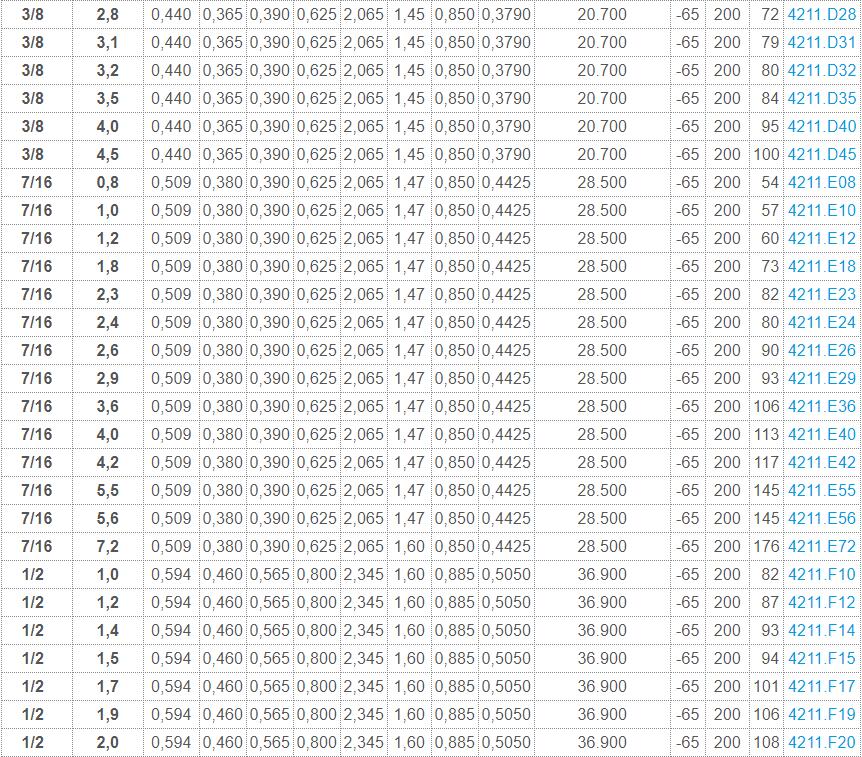Click the 7,2 value in the 7/16 rows

pyautogui.click(x=107, y=547)
